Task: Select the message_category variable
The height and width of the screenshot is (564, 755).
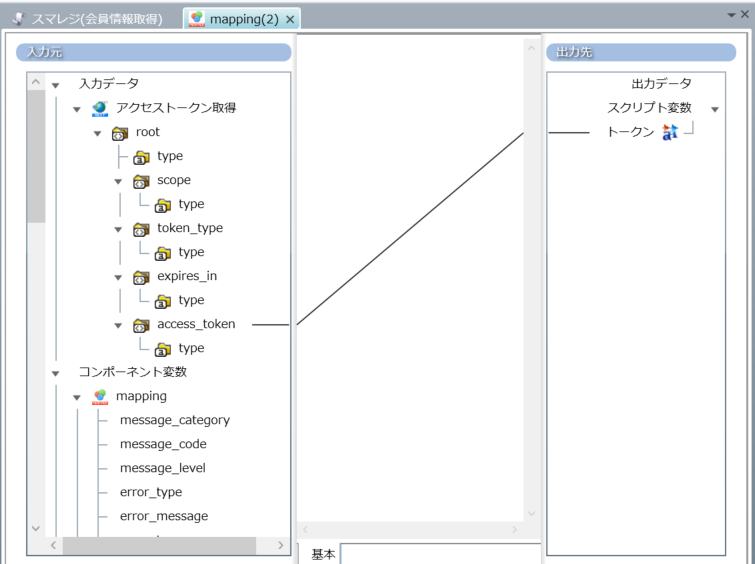Action: (x=175, y=420)
